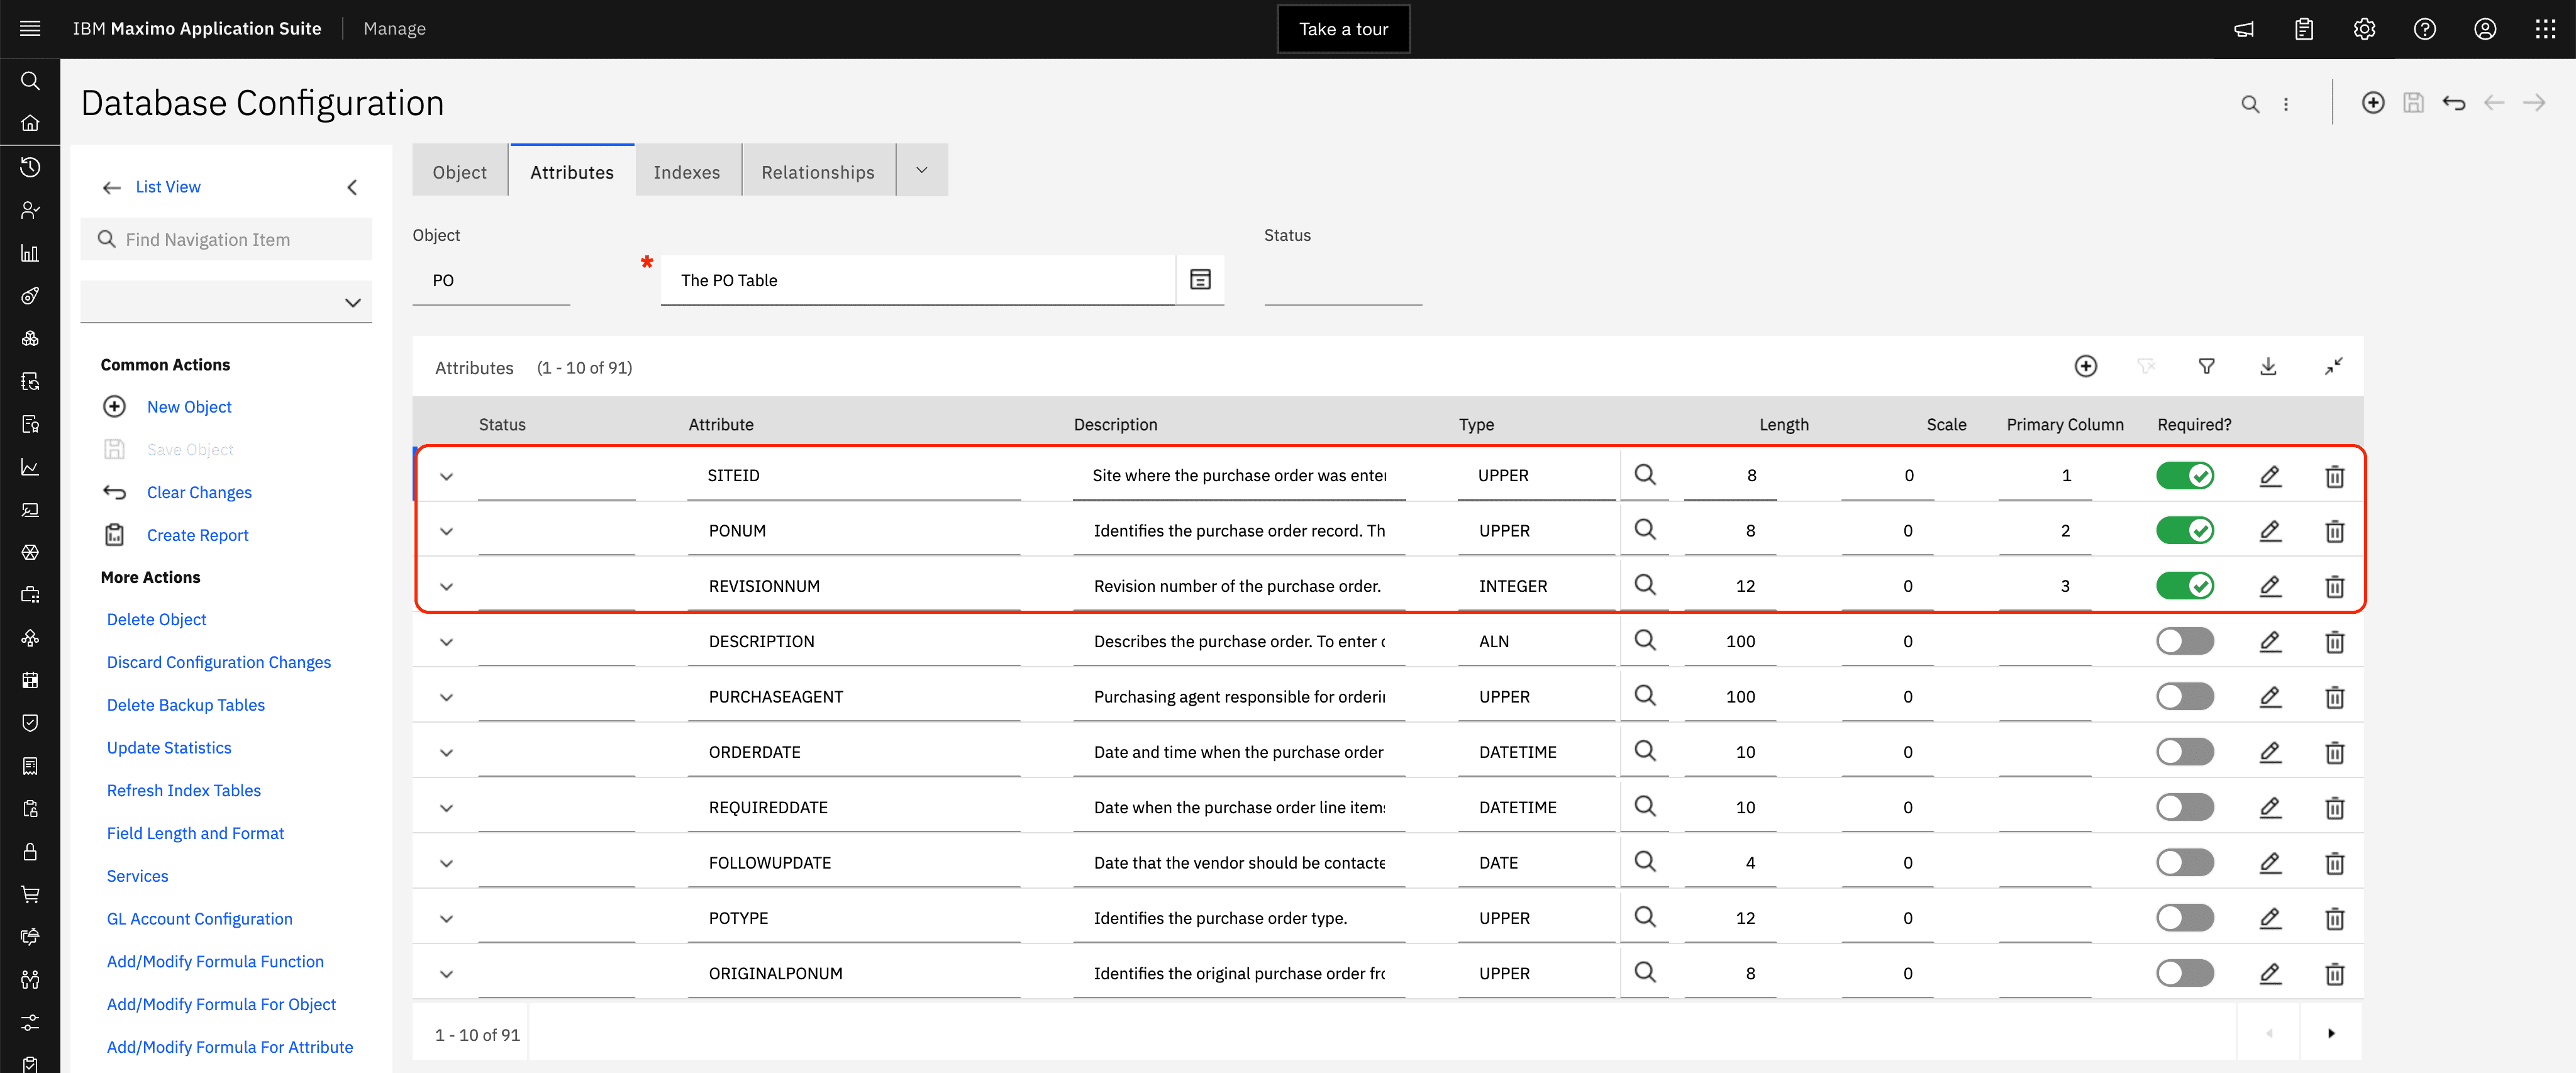Collapse the side navigation panel chevron
2576x1073 pixels.
(x=352, y=187)
